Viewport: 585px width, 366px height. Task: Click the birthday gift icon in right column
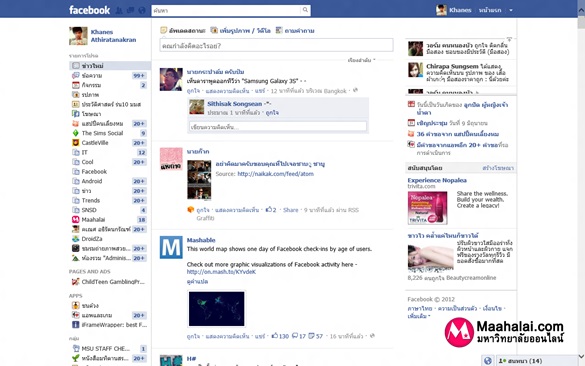pyautogui.click(x=411, y=104)
